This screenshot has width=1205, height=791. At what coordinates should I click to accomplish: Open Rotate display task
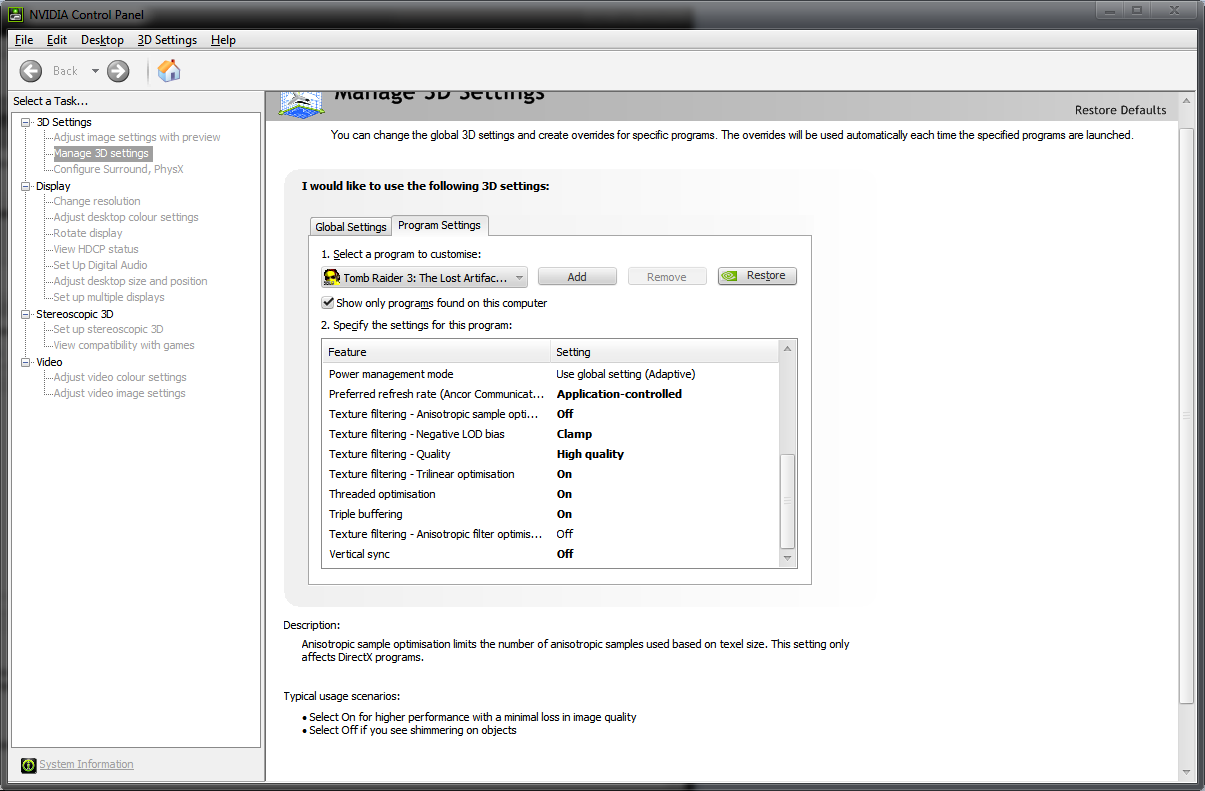click(88, 234)
